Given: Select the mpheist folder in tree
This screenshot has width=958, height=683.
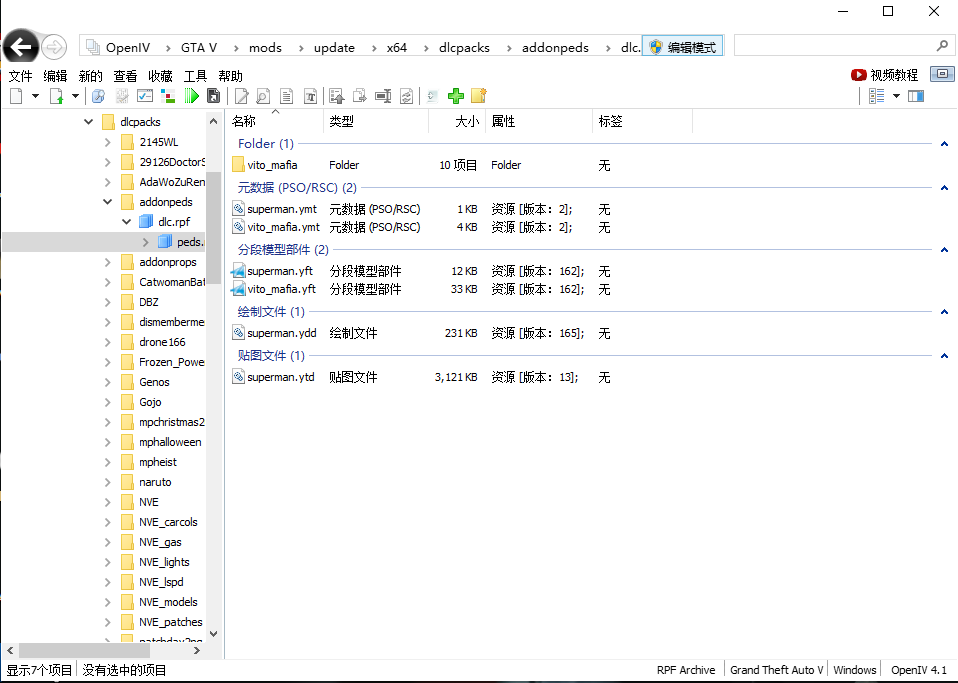Looking at the screenshot, I should 158,462.
